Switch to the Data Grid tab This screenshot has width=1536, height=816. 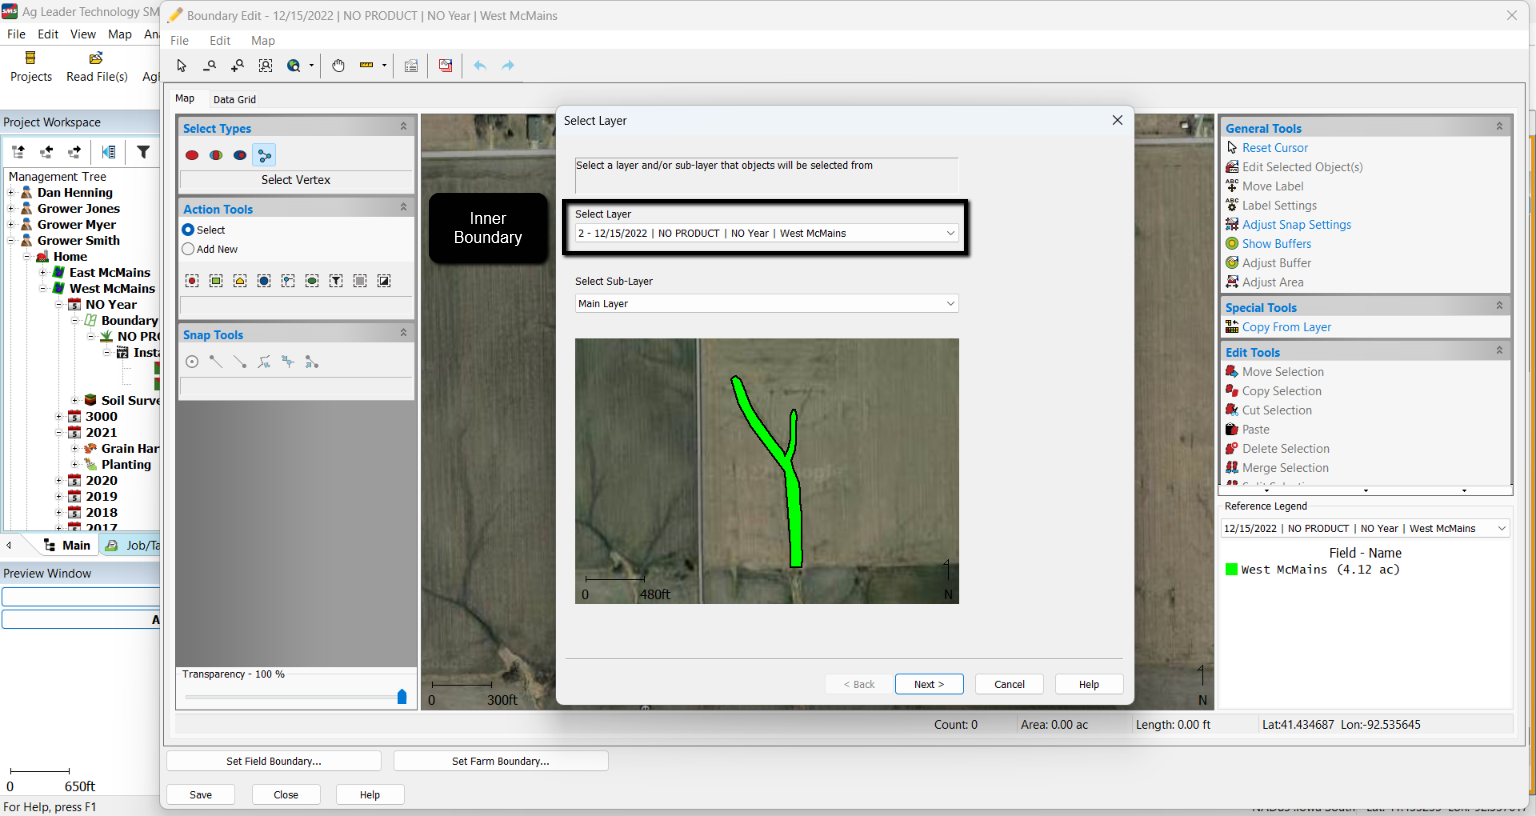point(234,99)
